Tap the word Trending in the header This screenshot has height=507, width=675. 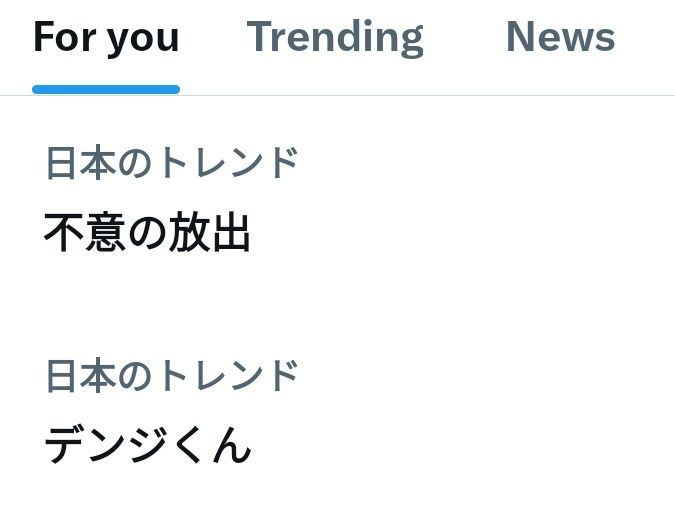pos(335,39)
